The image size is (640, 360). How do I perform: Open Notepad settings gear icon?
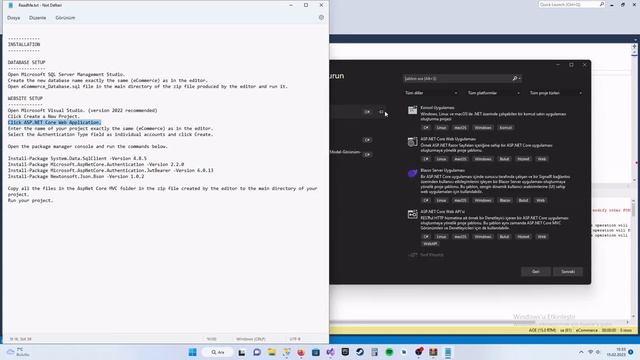click(x=321, y=18)
